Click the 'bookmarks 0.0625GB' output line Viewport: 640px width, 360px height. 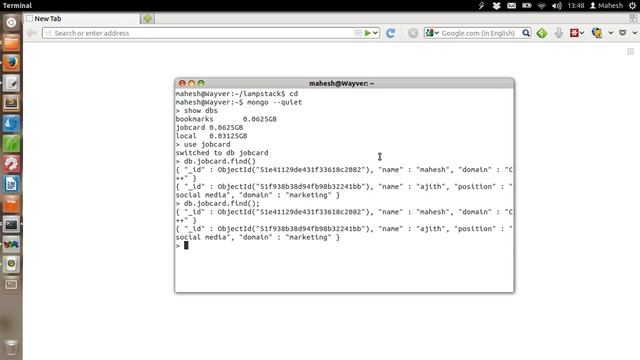point(226,119)
